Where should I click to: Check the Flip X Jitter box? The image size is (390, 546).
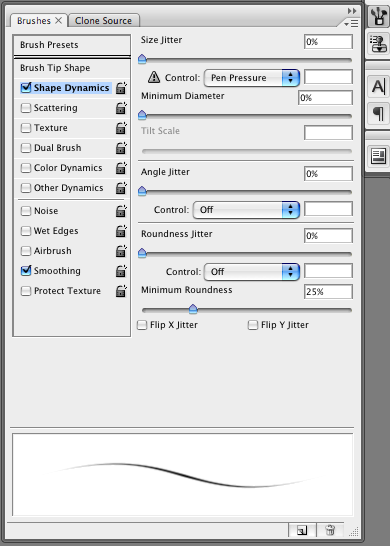click(x=142, y=325)
